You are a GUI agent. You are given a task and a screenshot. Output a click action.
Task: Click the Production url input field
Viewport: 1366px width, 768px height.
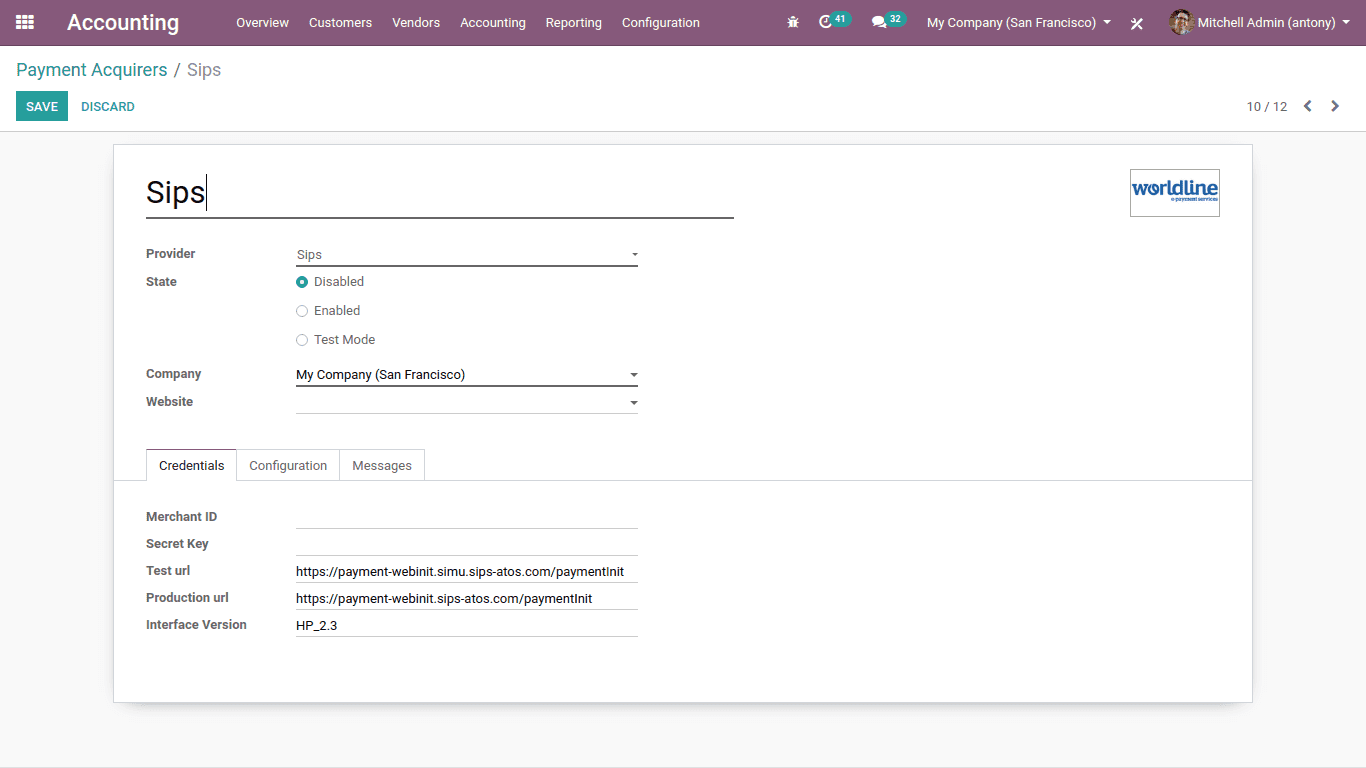click(467, 599)
